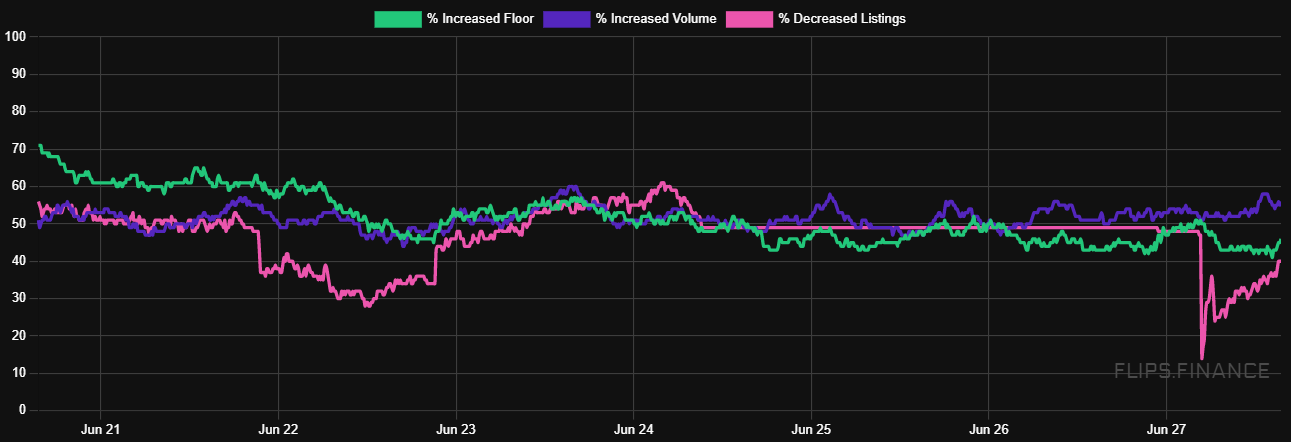The image size is (1291, 442).
Task: Click the Jun 25 x-axis date label
Action: point(811,429)
